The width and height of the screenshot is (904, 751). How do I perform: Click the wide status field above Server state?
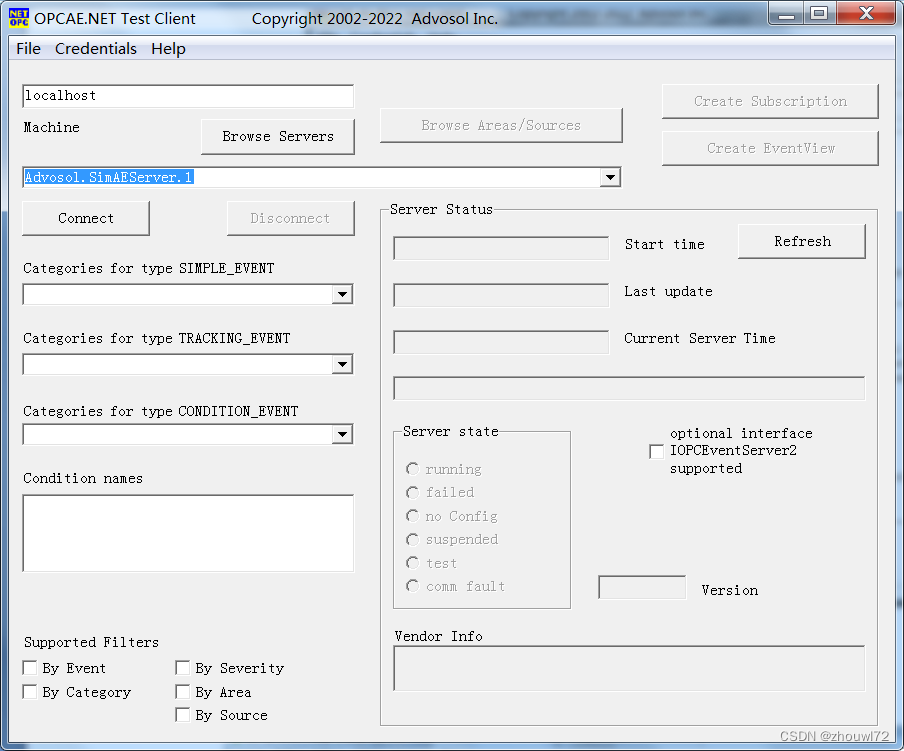[x=629, y=388]
